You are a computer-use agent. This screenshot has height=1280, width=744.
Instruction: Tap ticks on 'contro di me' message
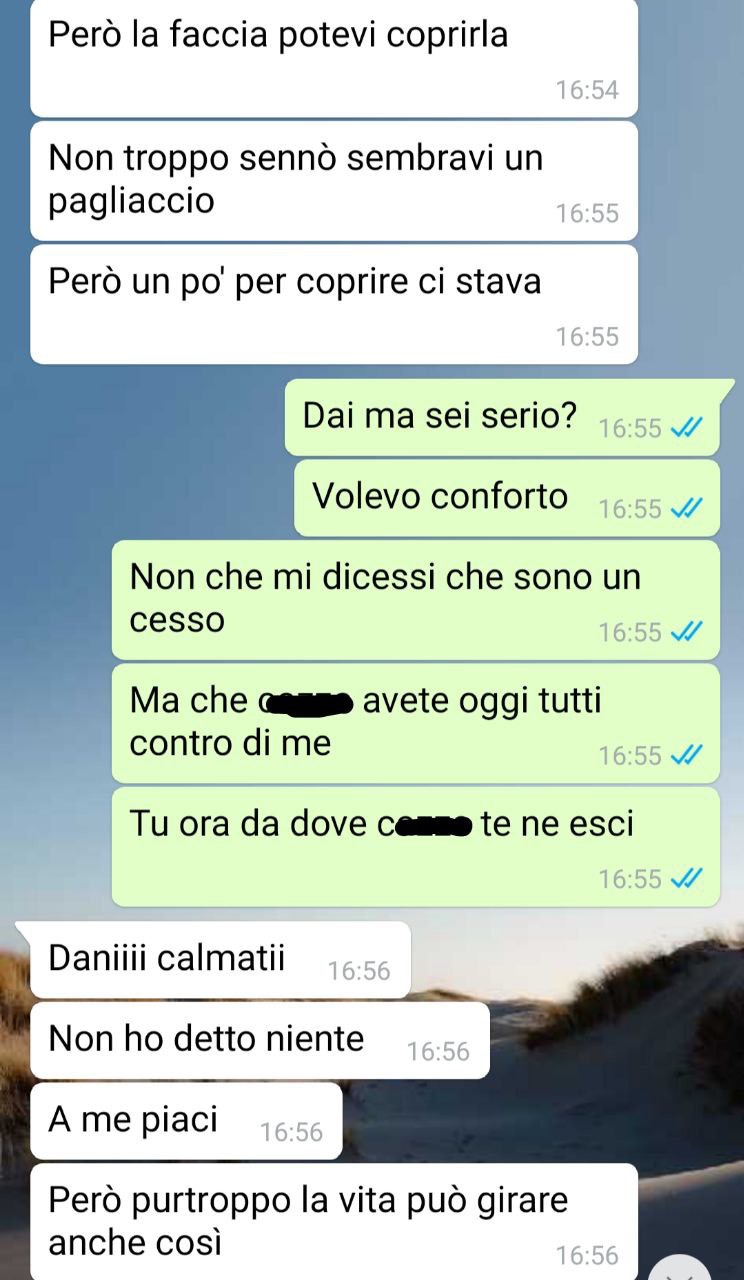[x=687, y=756]
